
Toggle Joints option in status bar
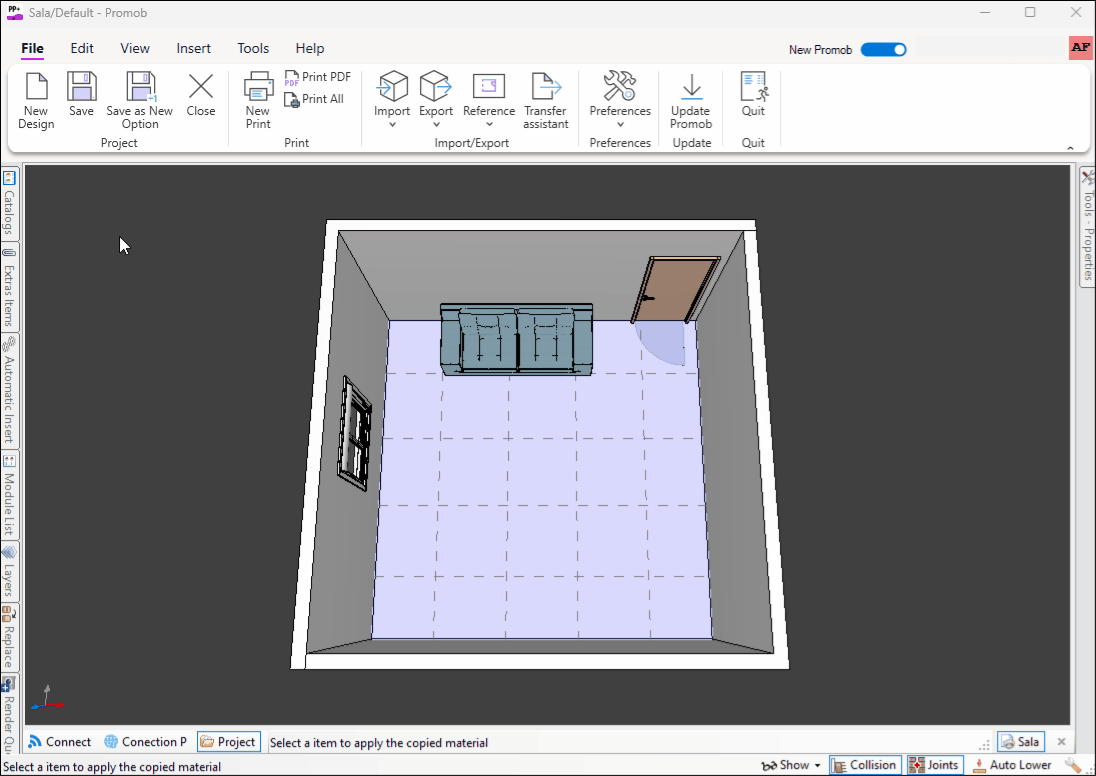(x=933, y=765)
